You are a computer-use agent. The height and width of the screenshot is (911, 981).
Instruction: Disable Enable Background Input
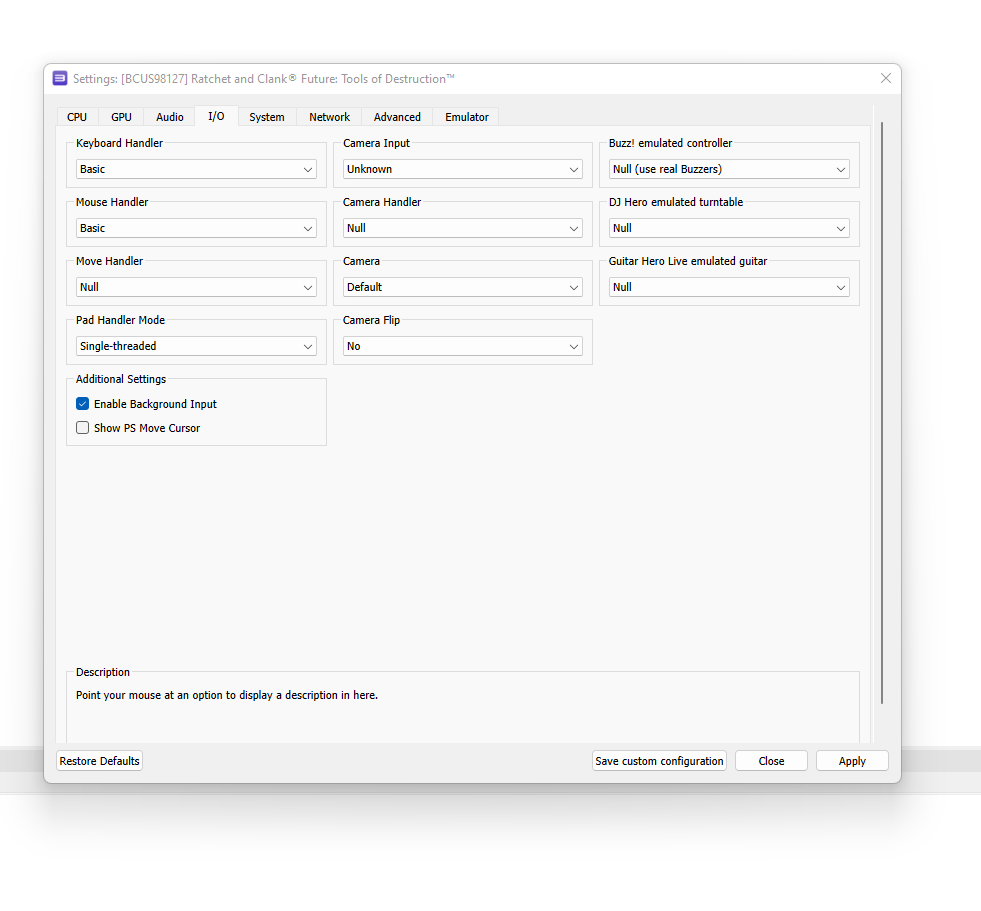click(x=82, y=404)
